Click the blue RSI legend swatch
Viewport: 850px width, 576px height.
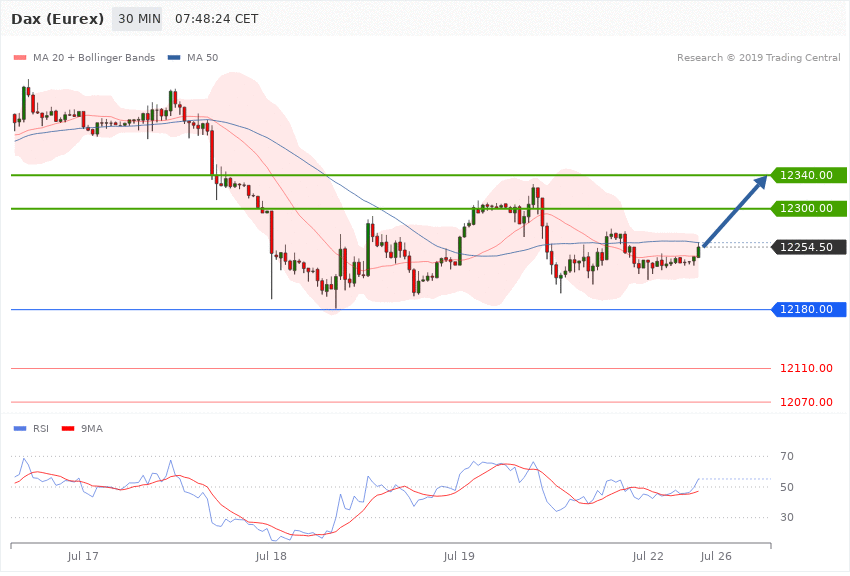pyautogui.click(x=20, y=429)
